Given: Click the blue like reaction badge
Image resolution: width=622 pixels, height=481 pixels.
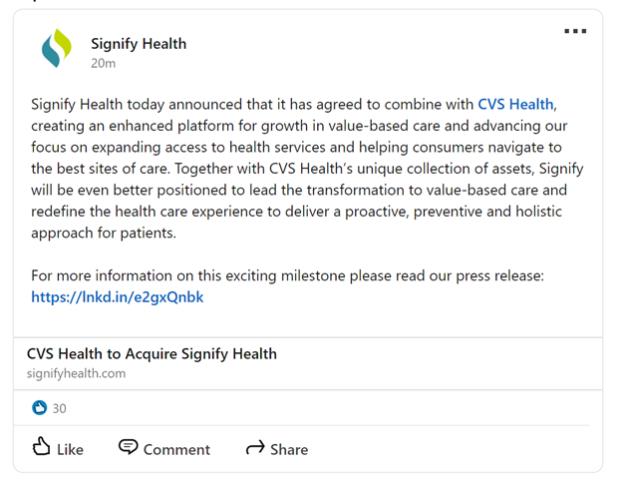Looking at the screenshot, I should tap(40, 407).
